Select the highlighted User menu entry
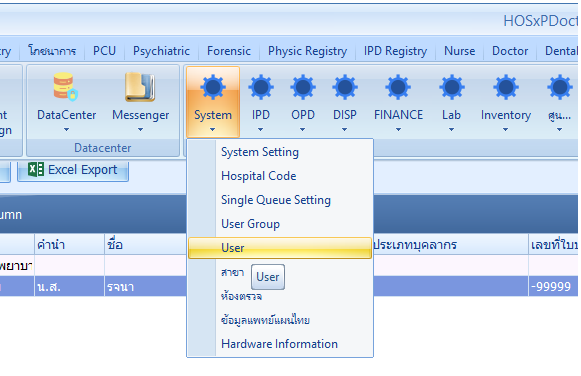Screen dimensions: 581x376 click(280, 248)
